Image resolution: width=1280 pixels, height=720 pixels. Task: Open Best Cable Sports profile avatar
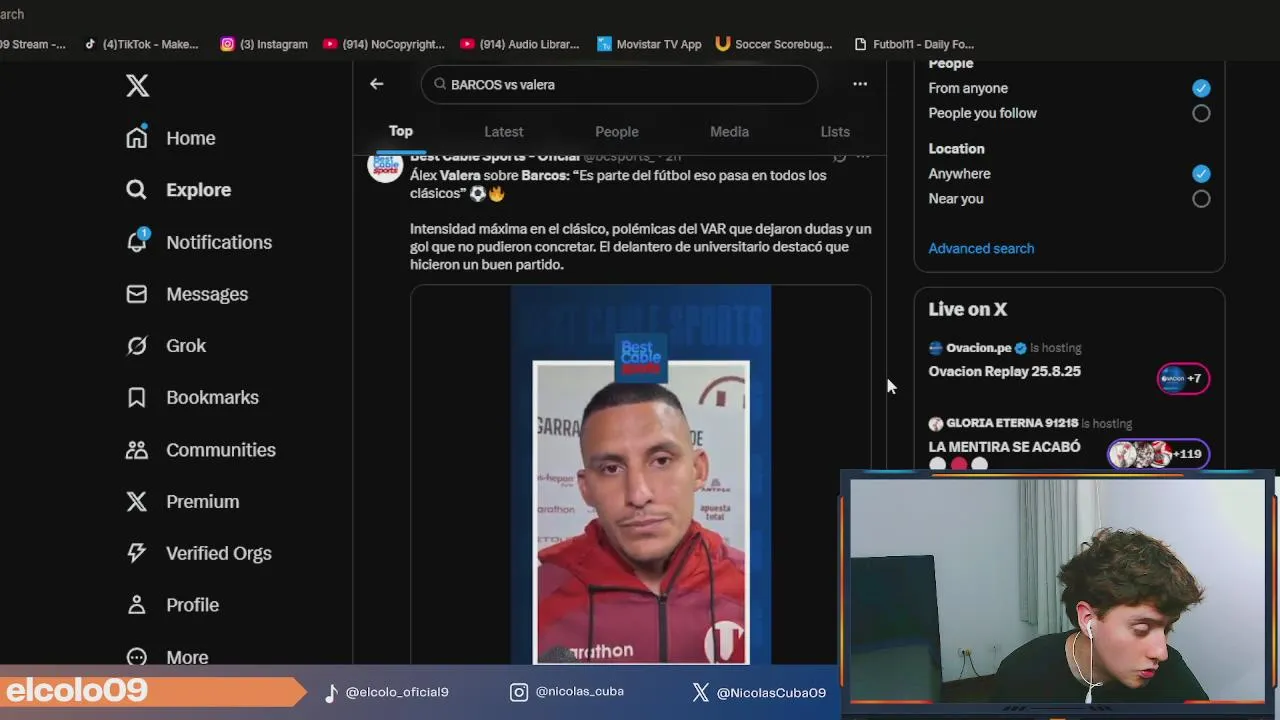(x=385, y=166)
